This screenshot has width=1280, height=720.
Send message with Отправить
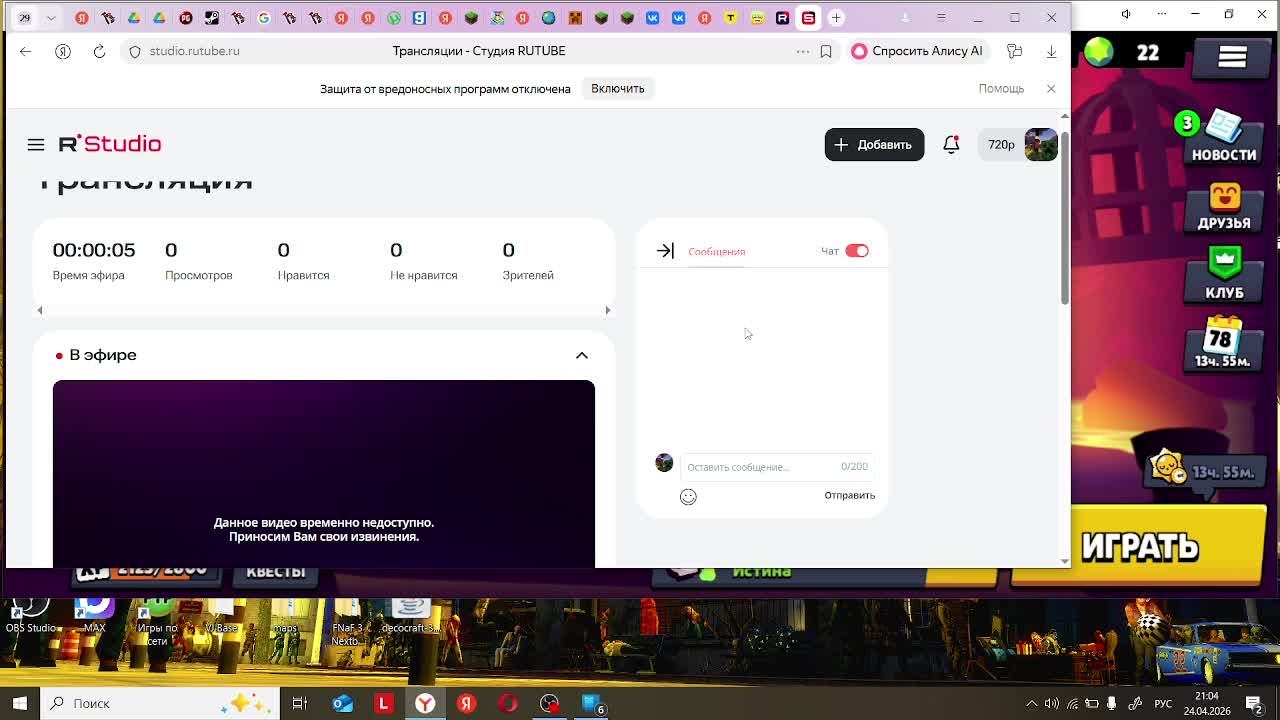[x=849, y=495]
